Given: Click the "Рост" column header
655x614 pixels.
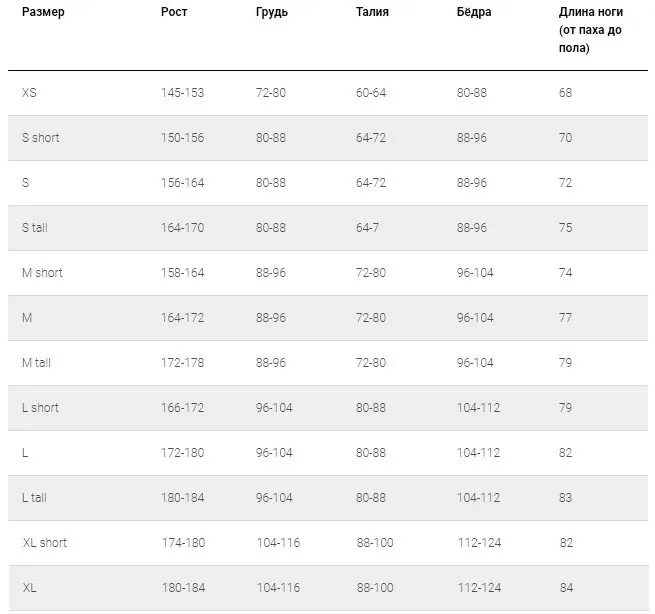Looking at the screenshot, I should pos(174,13).
